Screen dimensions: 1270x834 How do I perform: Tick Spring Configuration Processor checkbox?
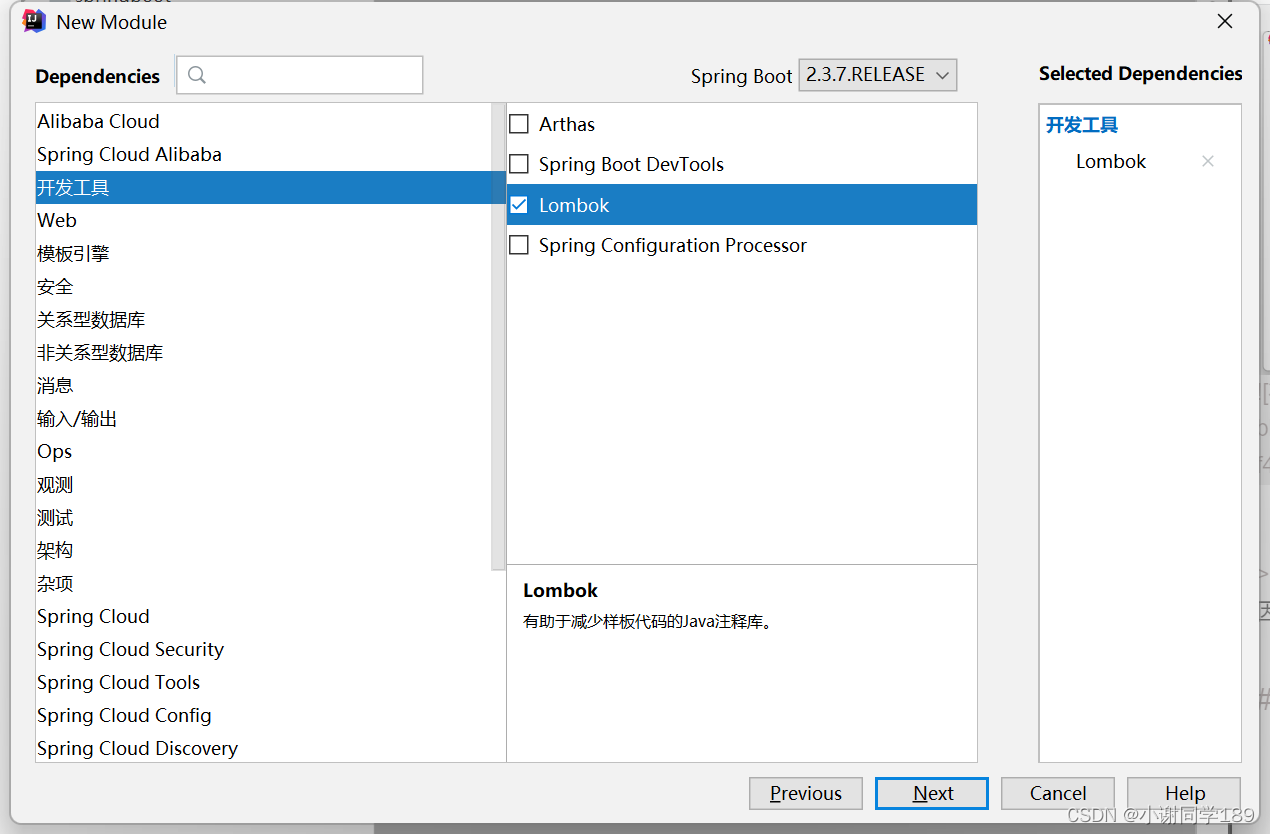point(519,245)
